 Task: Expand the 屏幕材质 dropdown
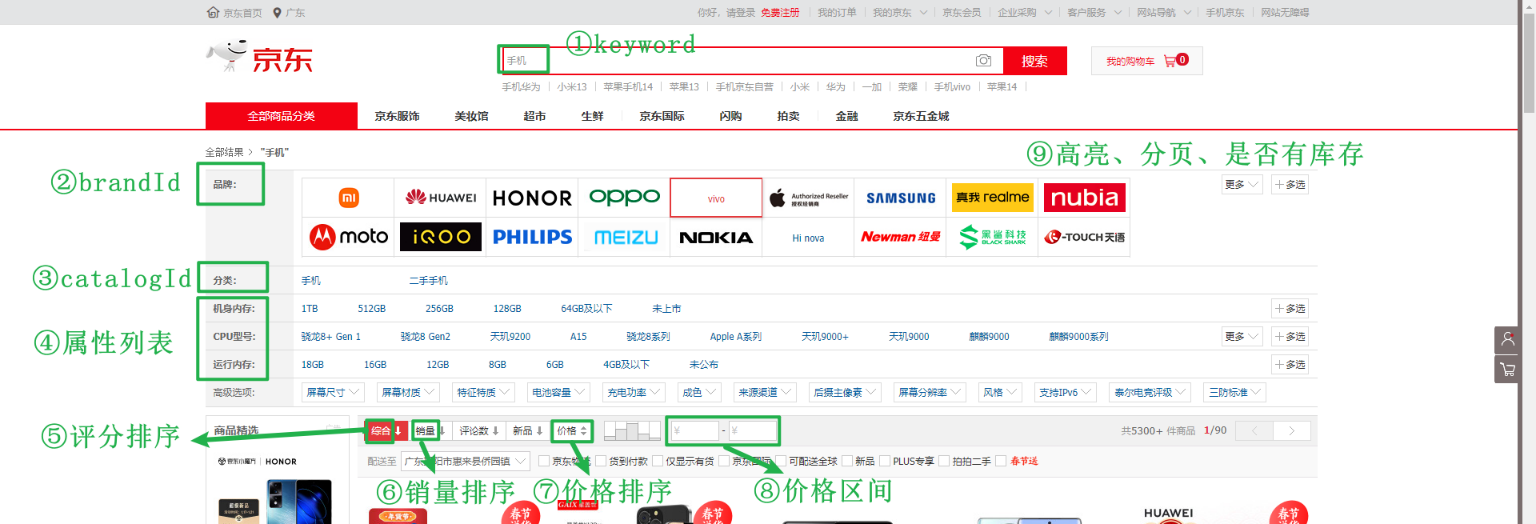point(407,393)
